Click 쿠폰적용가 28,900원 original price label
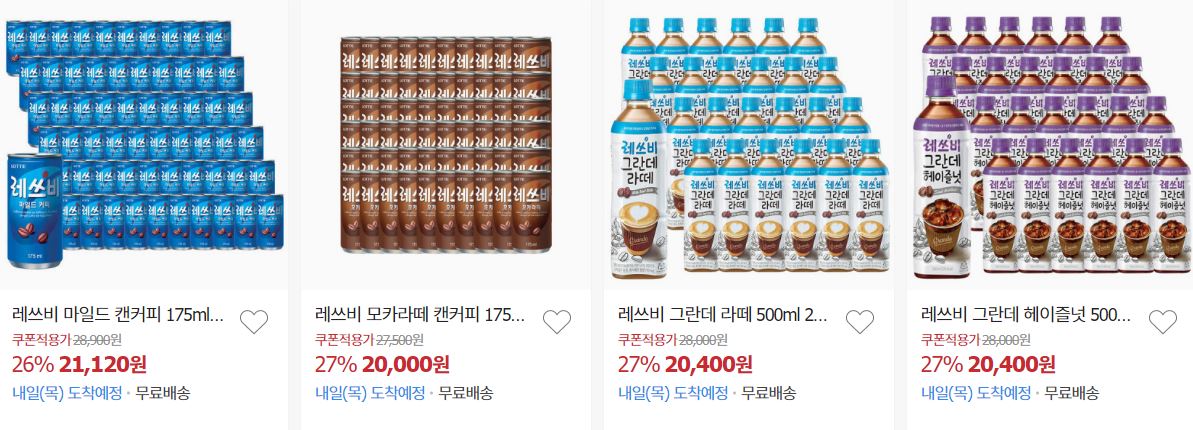Screen dimensions: 1193x430 tap(67, 339)
